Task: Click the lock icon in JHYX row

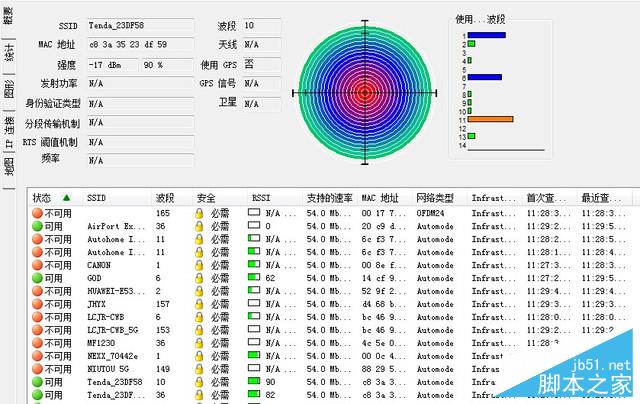Action: (x=199, y=304)
